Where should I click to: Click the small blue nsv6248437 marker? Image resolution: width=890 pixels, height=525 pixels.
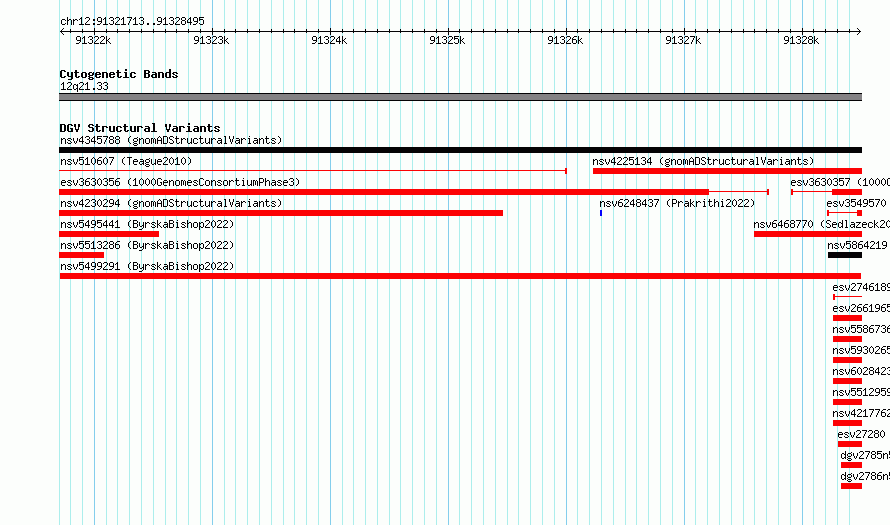click(x=601, y=213)
